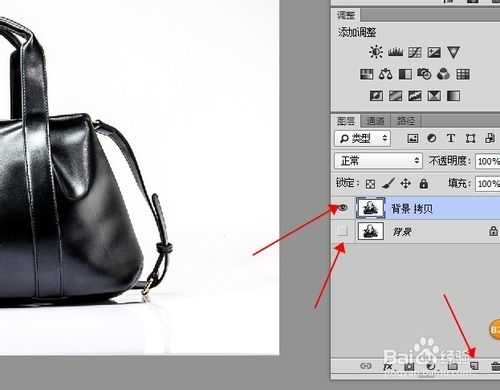Click the 不透明度 opacity value field
Viewport: 500px width, 390px height.
(x=488, y=161)
